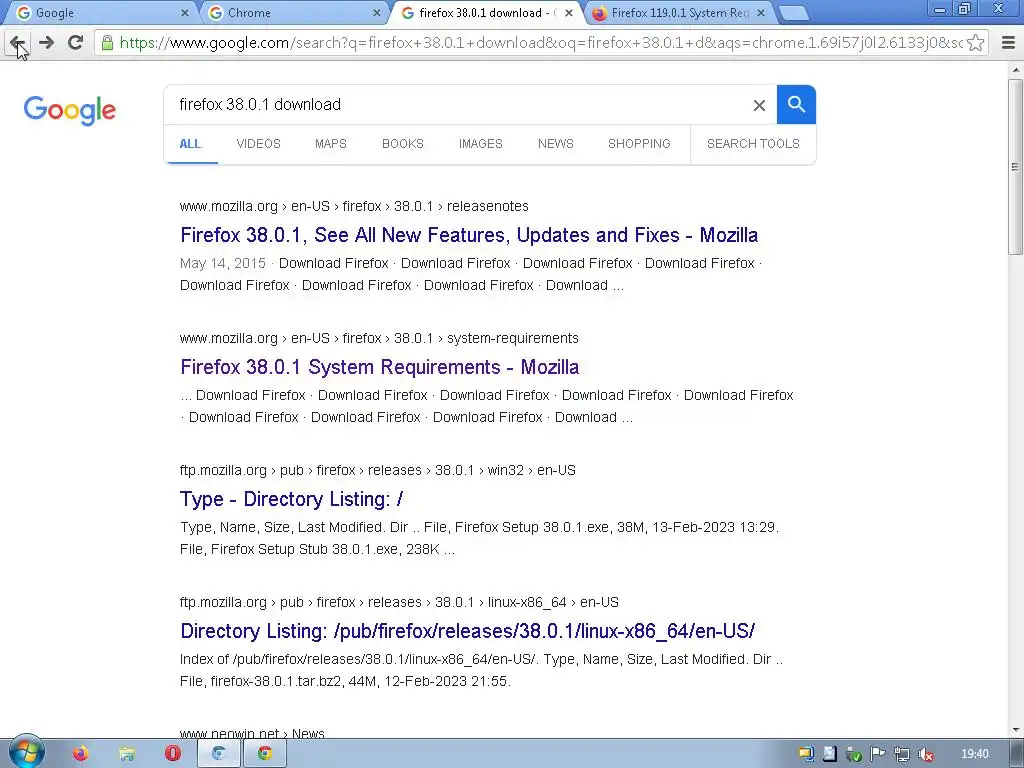Image resolution: width=1024 pixels, height=768 pixels.
Task: Click the mozilla.org system-requirements breadcrumb URL
Action: 379,338
